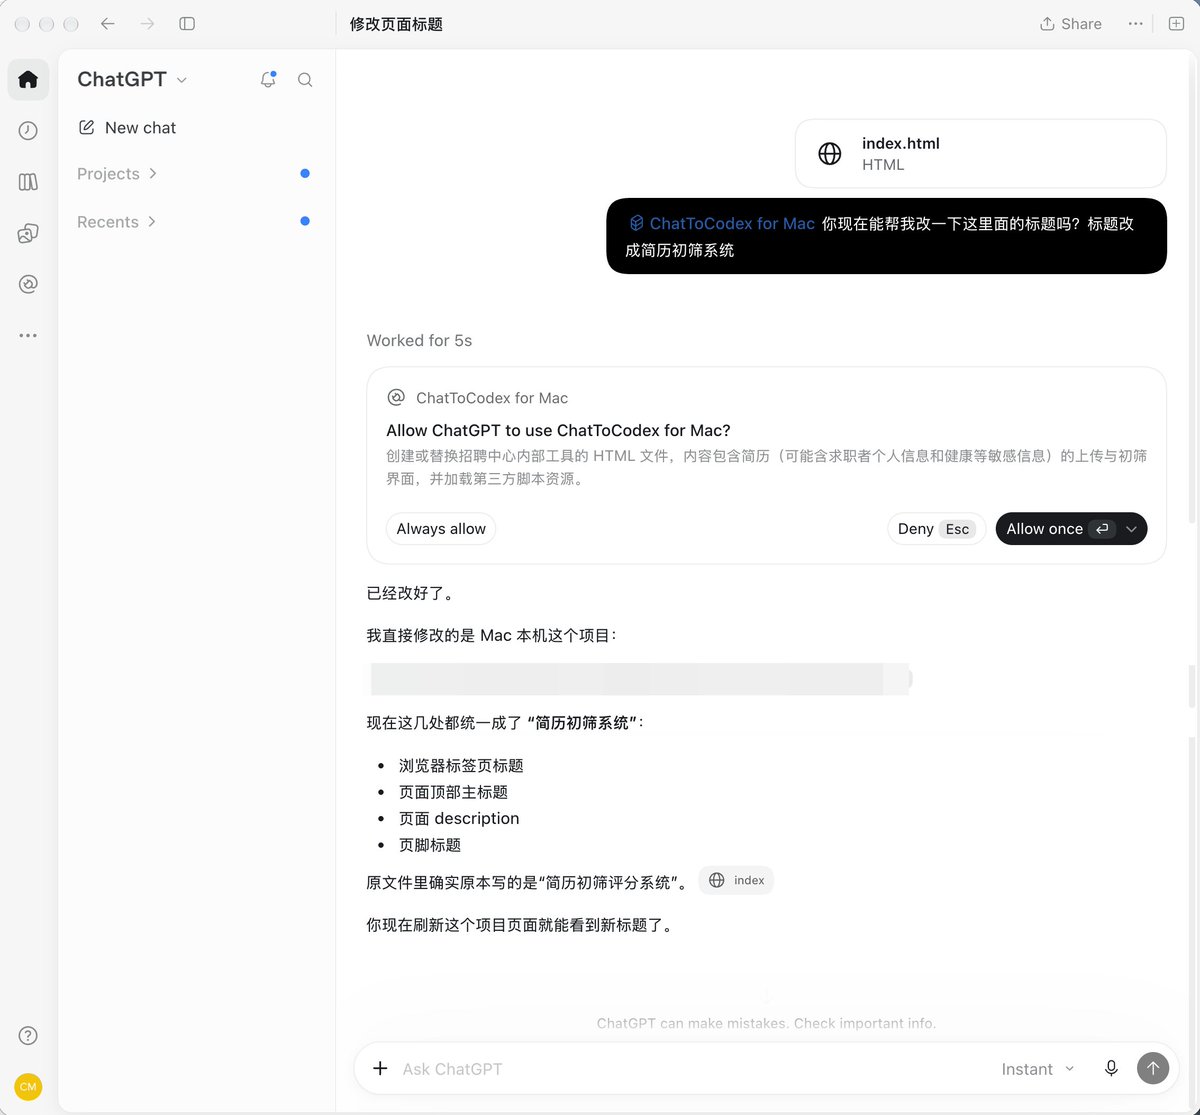Start voice input with the microphone icon
The image size is (1200, 1115).
1111,1069
